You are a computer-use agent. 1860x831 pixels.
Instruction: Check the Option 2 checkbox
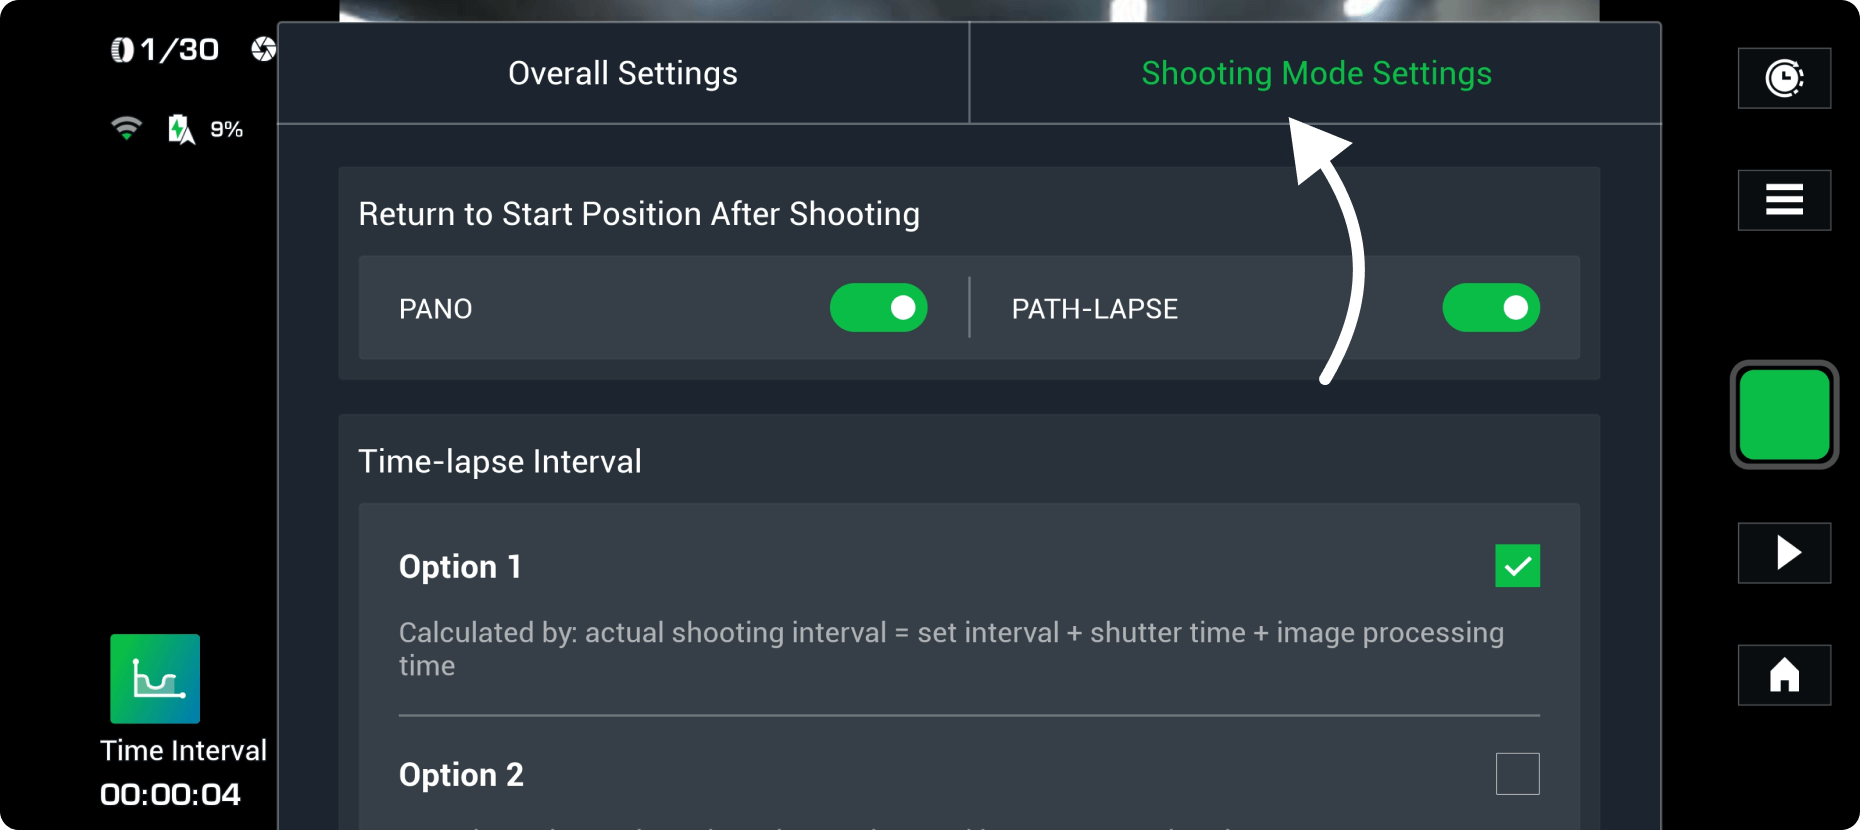(1517, 772)
